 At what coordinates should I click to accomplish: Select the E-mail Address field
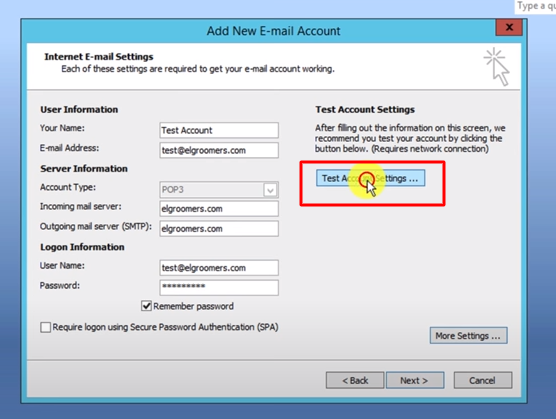[x=219, y=150]
